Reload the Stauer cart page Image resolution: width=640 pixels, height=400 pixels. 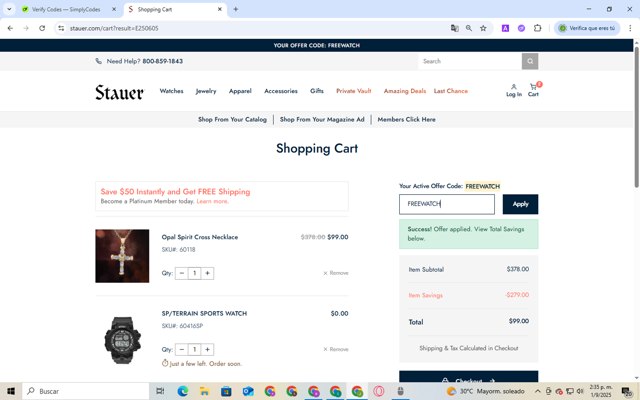42,28
